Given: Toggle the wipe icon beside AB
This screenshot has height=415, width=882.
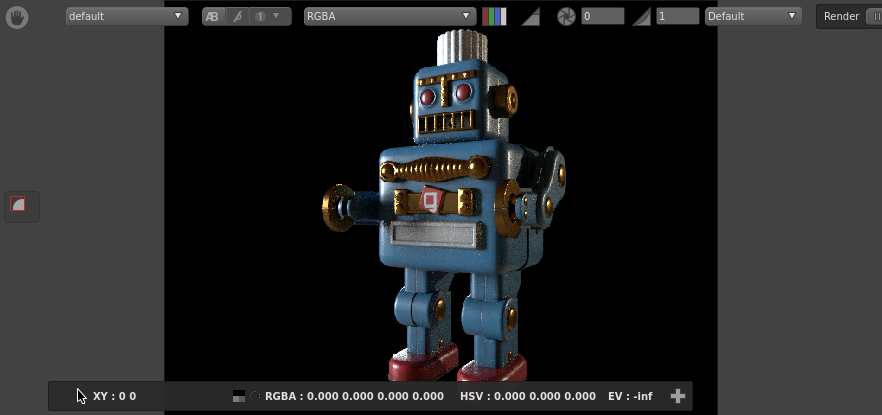Looking at the screenshot, I should (x=237, y=16).
